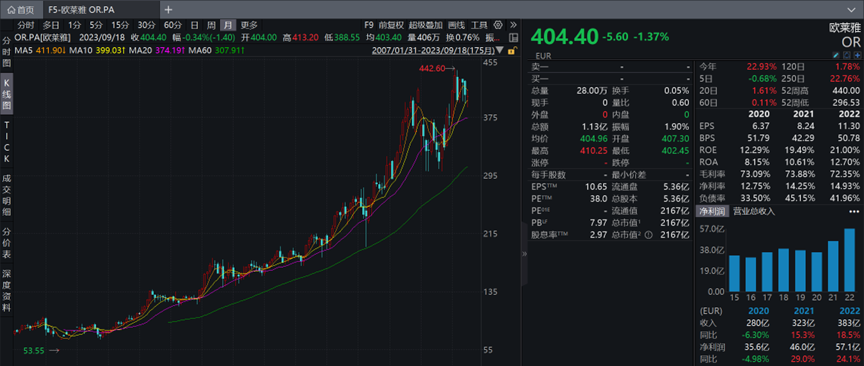
Task: Select the 月 monthly period
Action: pyautogui.click(x=228, y=25)
